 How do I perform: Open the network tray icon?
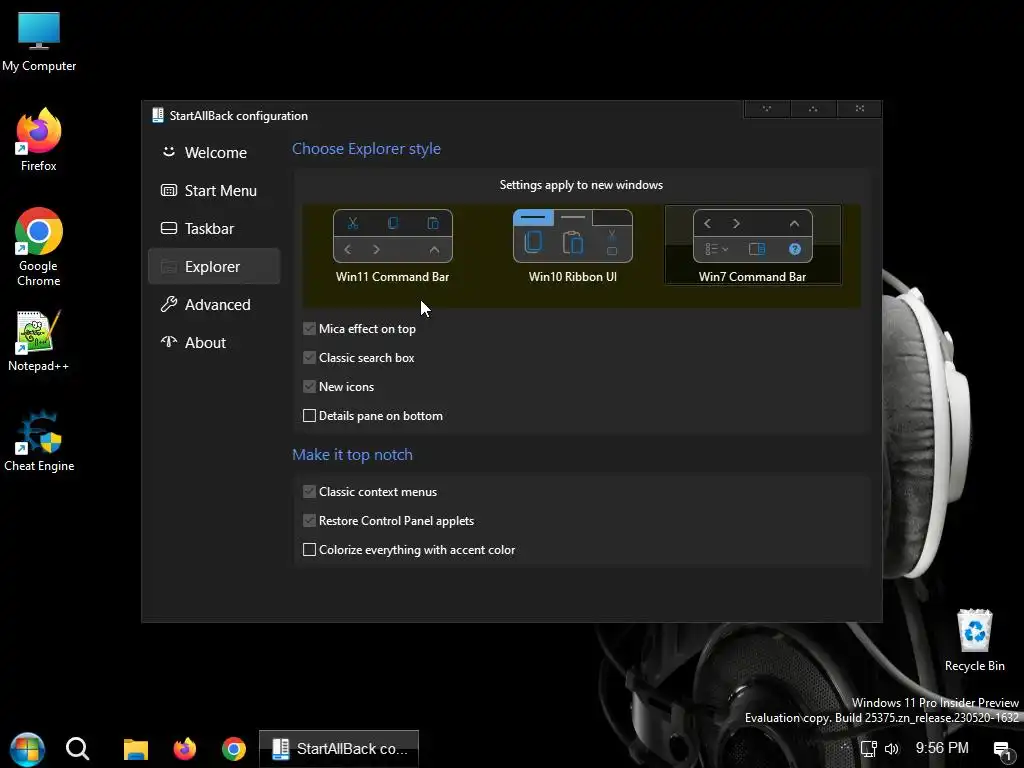pyautogui.click(x=868, y=749)
